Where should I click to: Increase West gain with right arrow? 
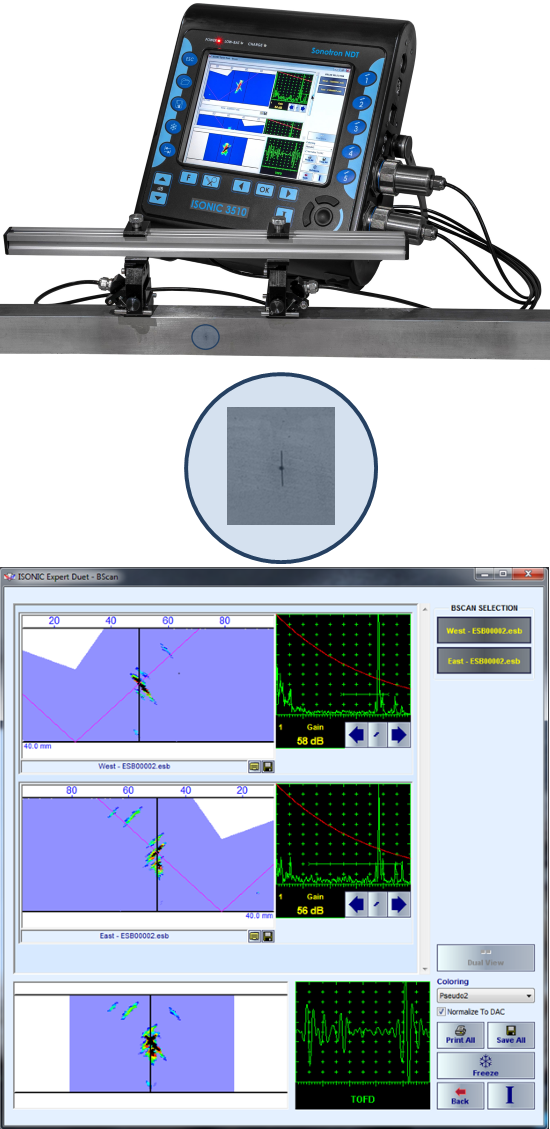tap(400, 736)
